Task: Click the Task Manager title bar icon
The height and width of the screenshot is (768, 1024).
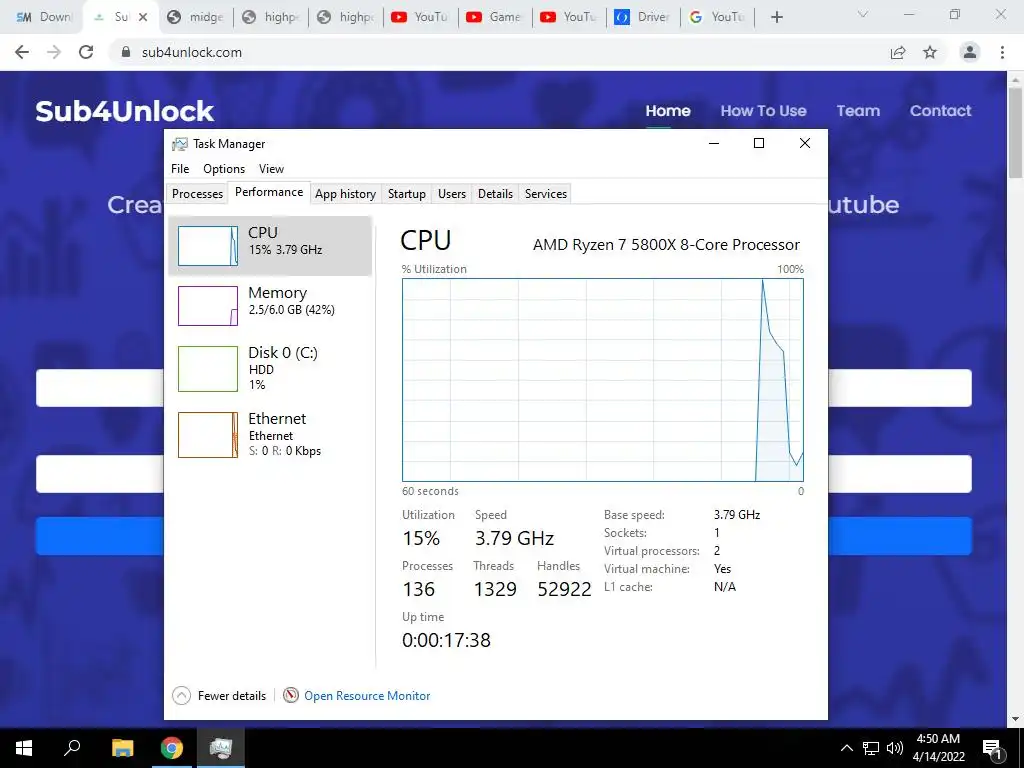Action: coord(179,144)
